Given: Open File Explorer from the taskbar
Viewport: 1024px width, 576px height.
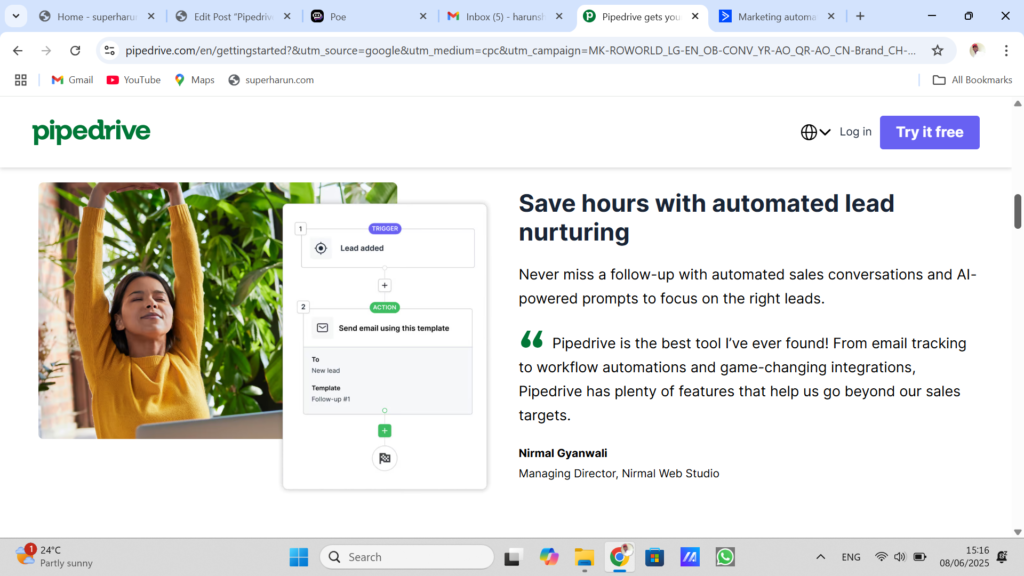Looking at the screenshot, I should tap(584, 557).
